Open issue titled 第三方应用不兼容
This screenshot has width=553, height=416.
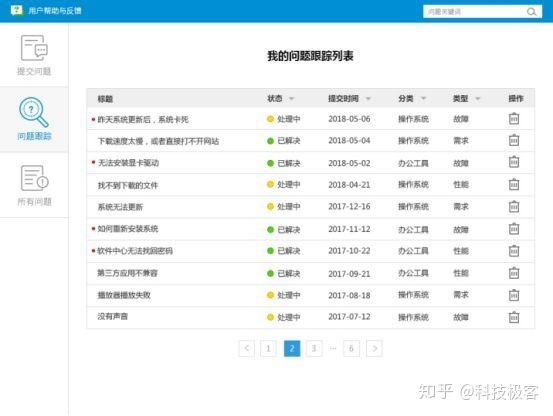127,273
